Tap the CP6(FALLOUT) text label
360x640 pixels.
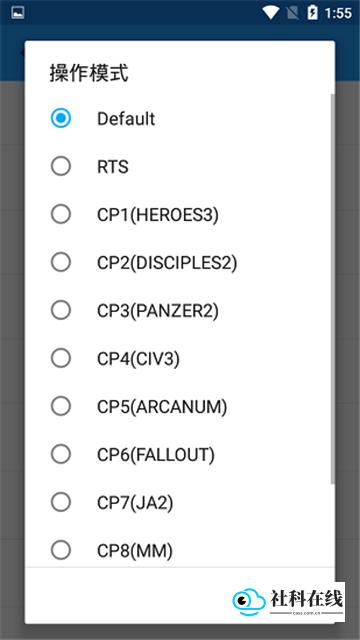pyautogui.click(x=156, y=455)
